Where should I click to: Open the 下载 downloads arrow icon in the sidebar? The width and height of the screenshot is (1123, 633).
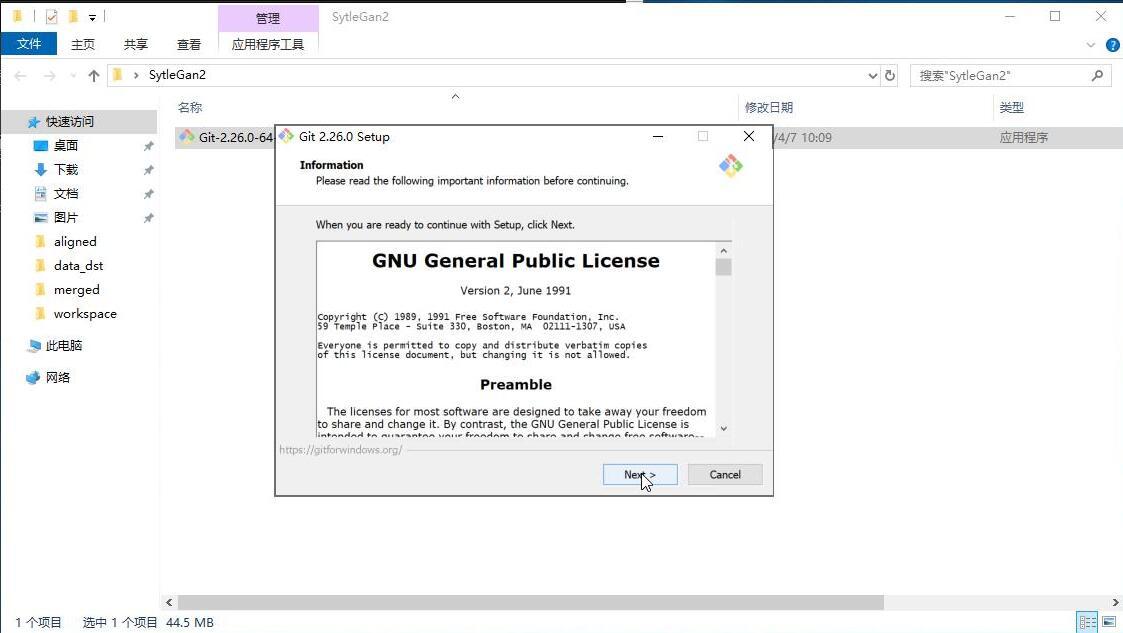pyautogui.click(x=41, y=170)
